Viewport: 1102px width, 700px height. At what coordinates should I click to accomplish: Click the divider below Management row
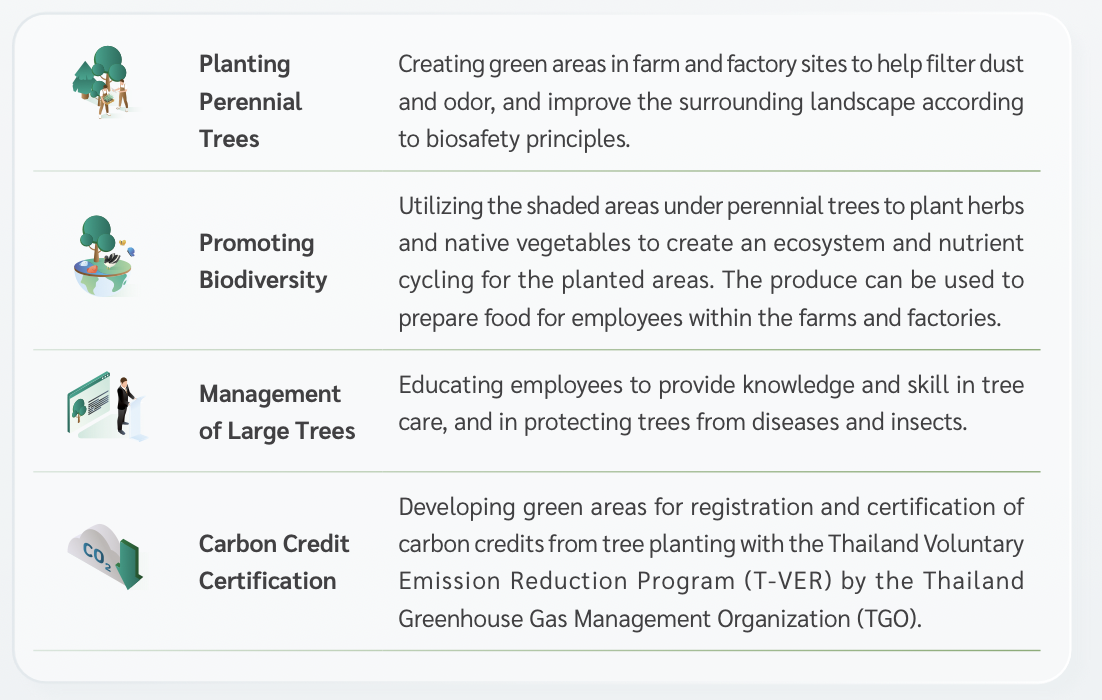(536, 472)
